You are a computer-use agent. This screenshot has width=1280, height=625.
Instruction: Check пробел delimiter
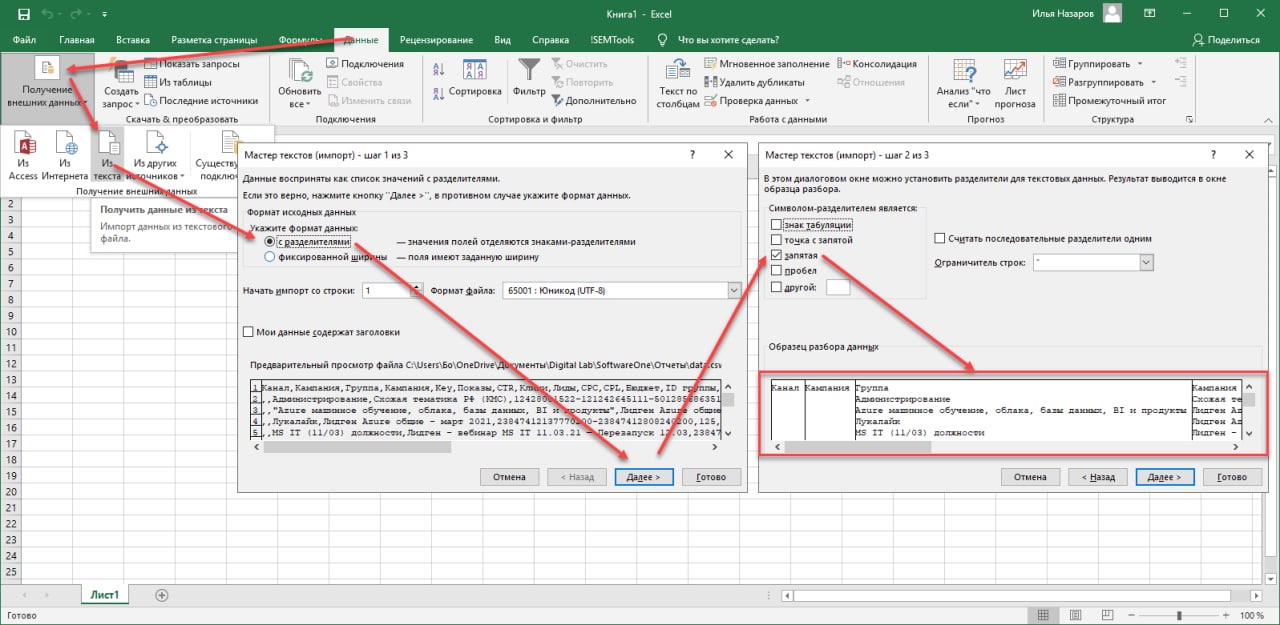tap(776, 271)
